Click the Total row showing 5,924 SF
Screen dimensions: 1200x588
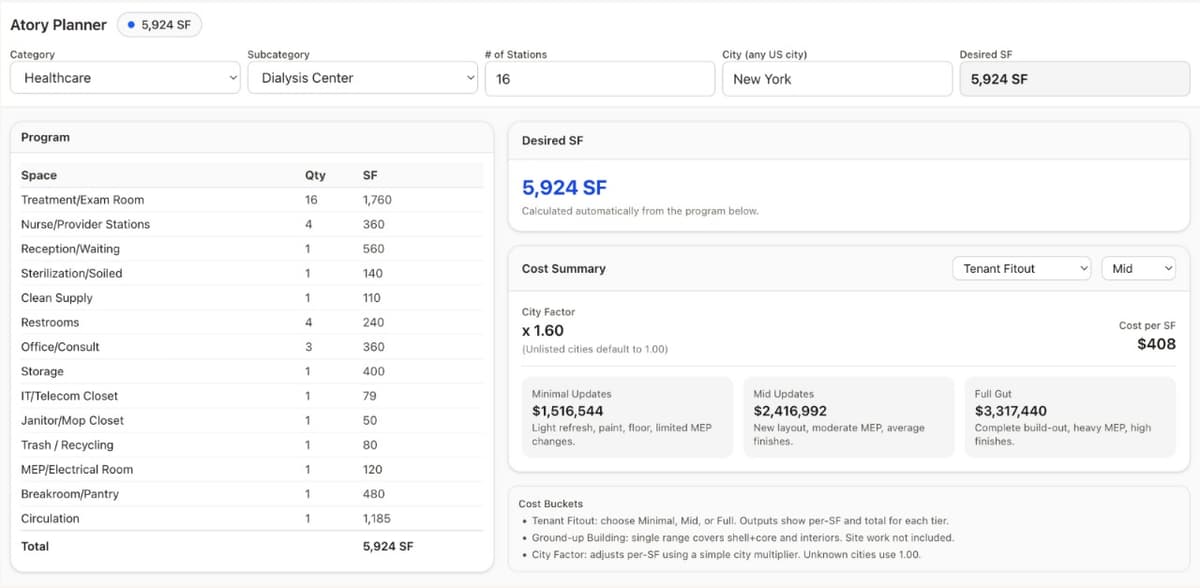pyautogui.click(x=200, y=546)
